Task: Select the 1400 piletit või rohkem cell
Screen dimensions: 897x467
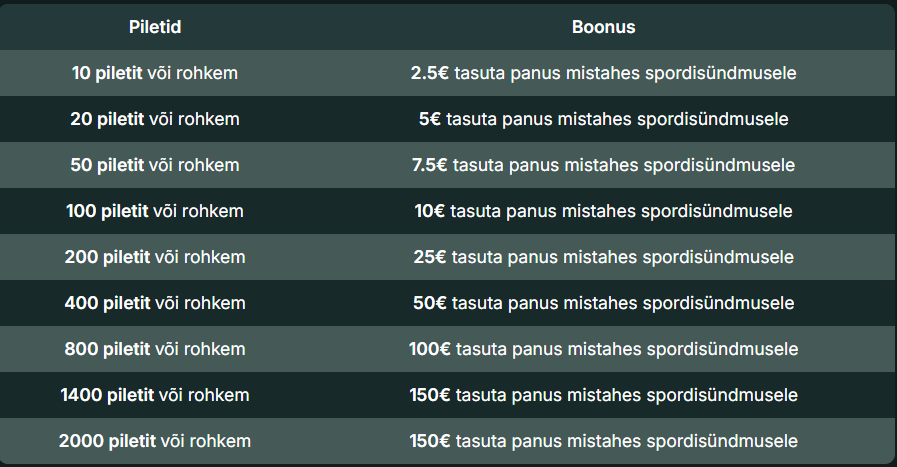Action: click(x=155, y=395)
